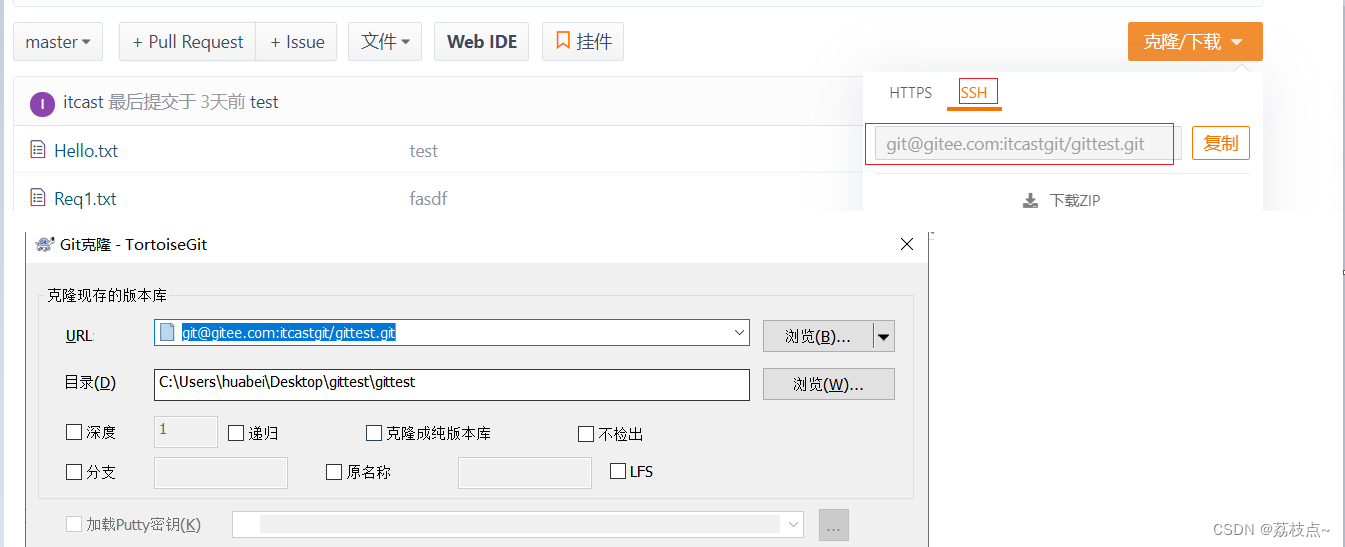1345x547 pixels.
Task: Close the Git克隆 TortoiseGit dialog
Action: (x=907, y=244)
